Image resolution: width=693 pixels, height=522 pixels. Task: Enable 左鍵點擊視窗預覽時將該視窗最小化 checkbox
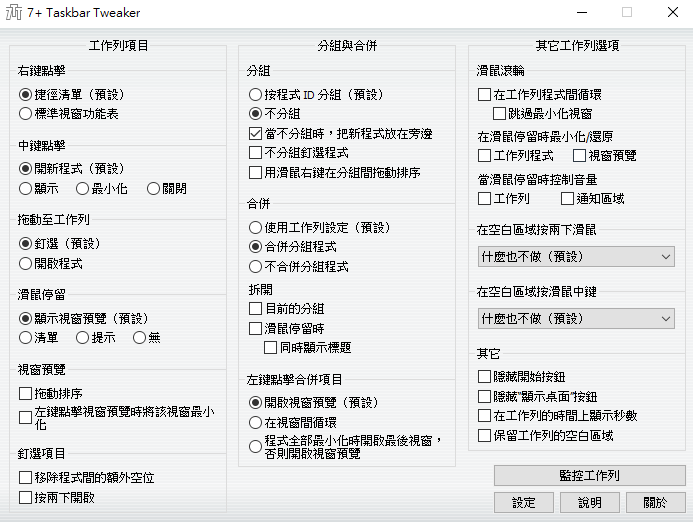[117, 418]
